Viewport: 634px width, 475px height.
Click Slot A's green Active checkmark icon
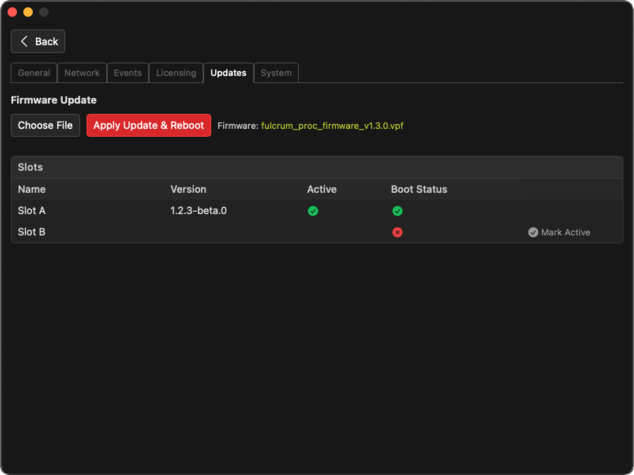[313, 211]
